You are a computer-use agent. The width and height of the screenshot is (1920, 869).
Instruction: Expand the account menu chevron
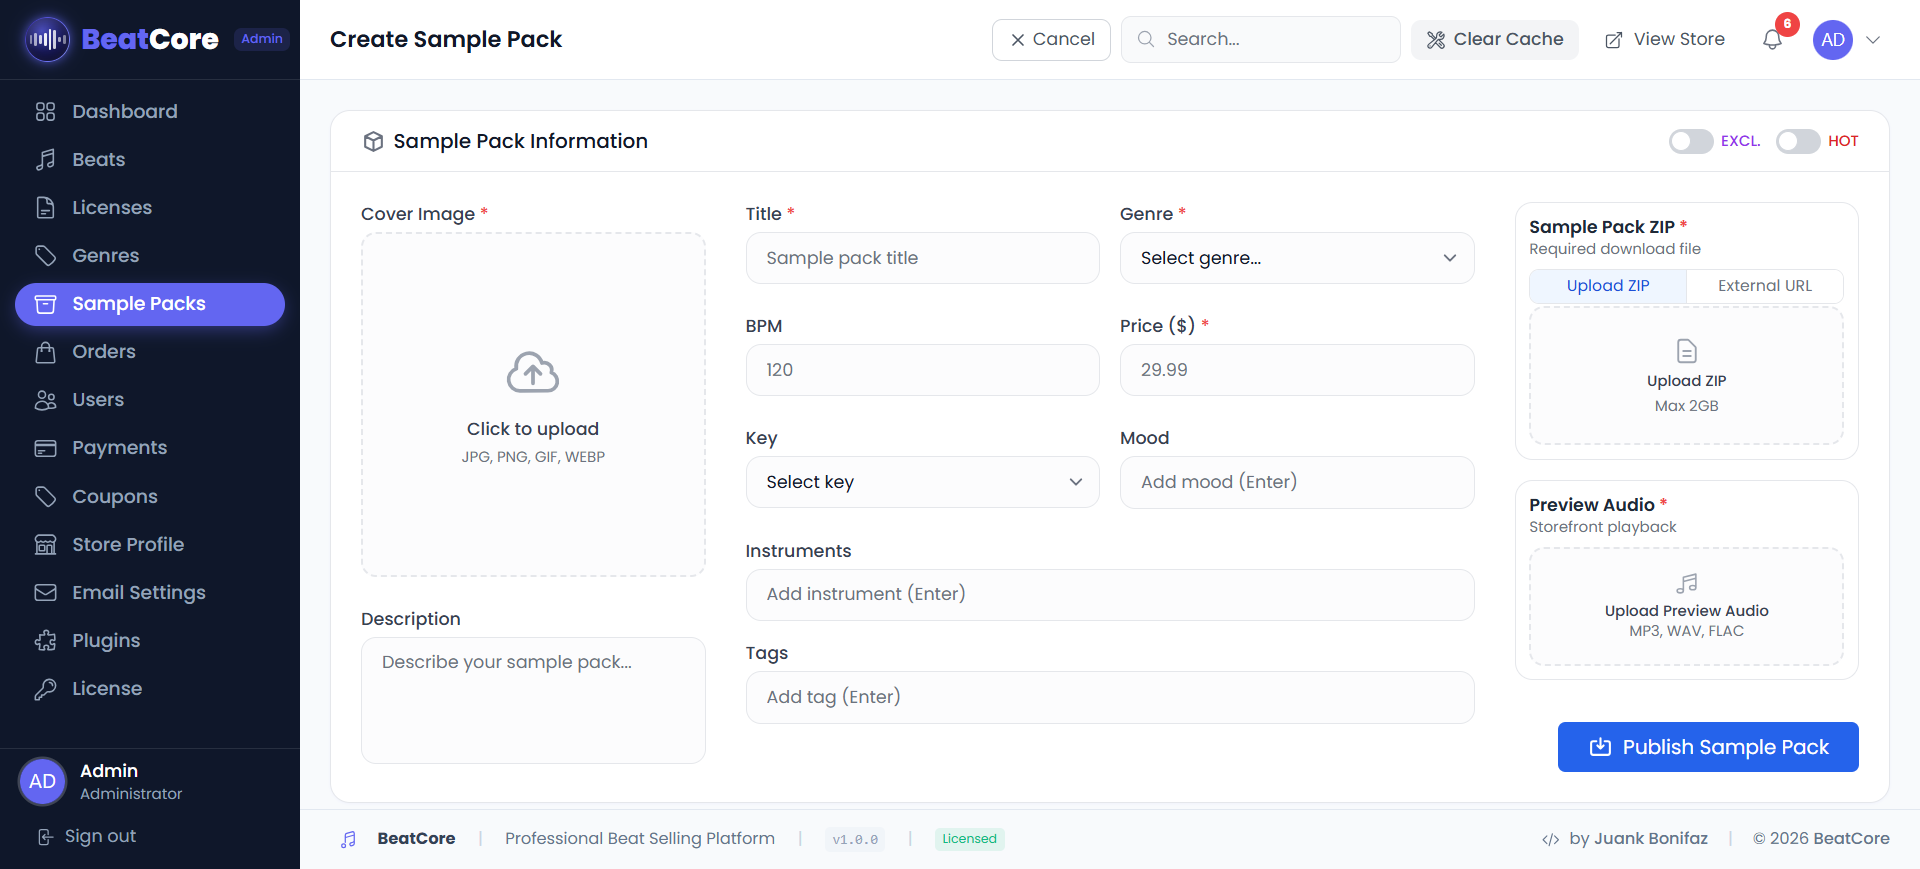(x=1873, y=39)
